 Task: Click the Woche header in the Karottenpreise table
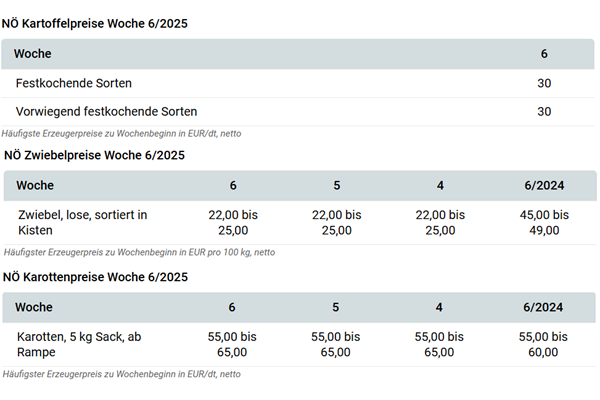point(35,308)
